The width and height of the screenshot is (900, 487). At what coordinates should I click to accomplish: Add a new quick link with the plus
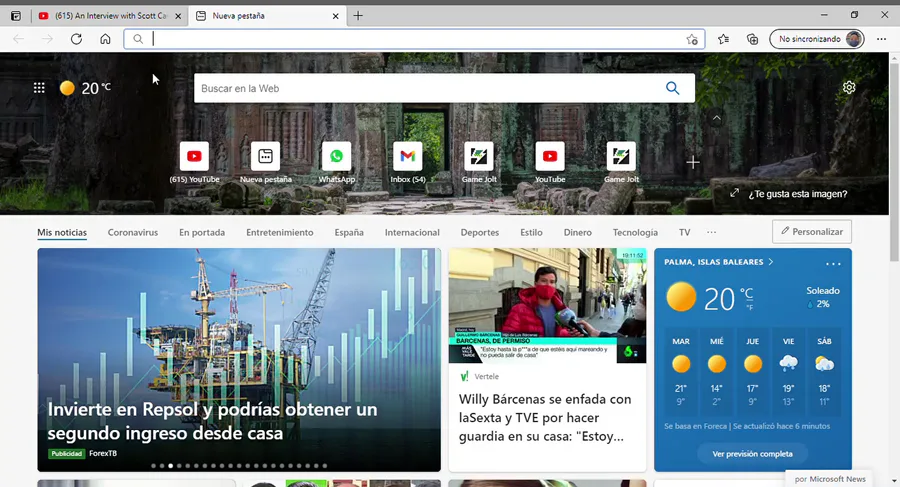693,163
